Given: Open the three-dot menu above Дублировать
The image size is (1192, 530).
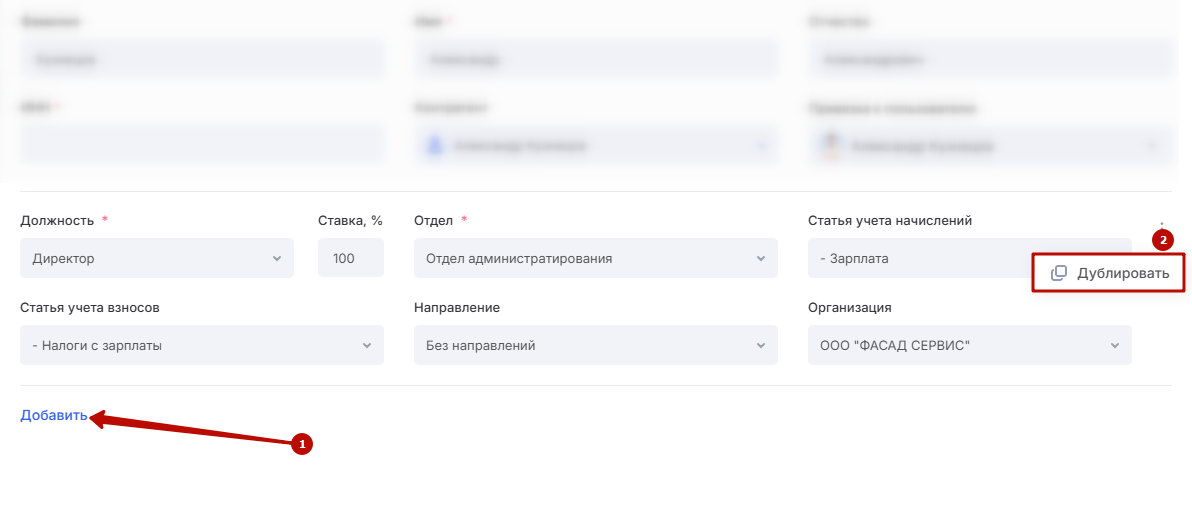Looking at the screenshot, I should [1161, 223].
